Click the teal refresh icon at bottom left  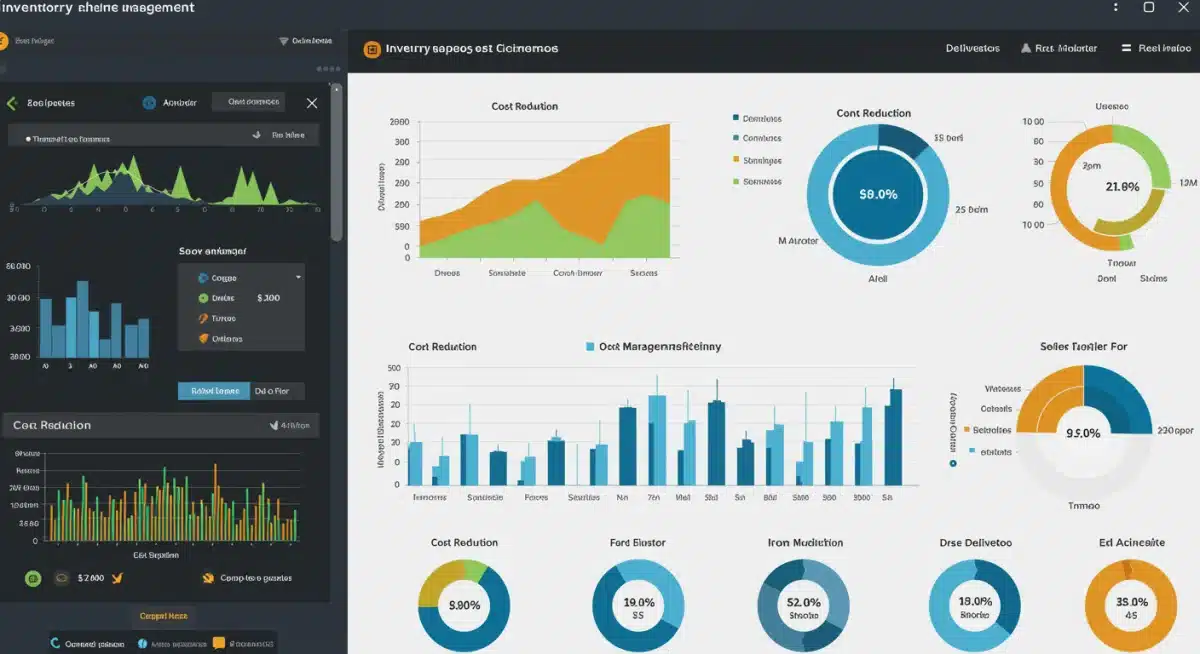coord(55,643)
